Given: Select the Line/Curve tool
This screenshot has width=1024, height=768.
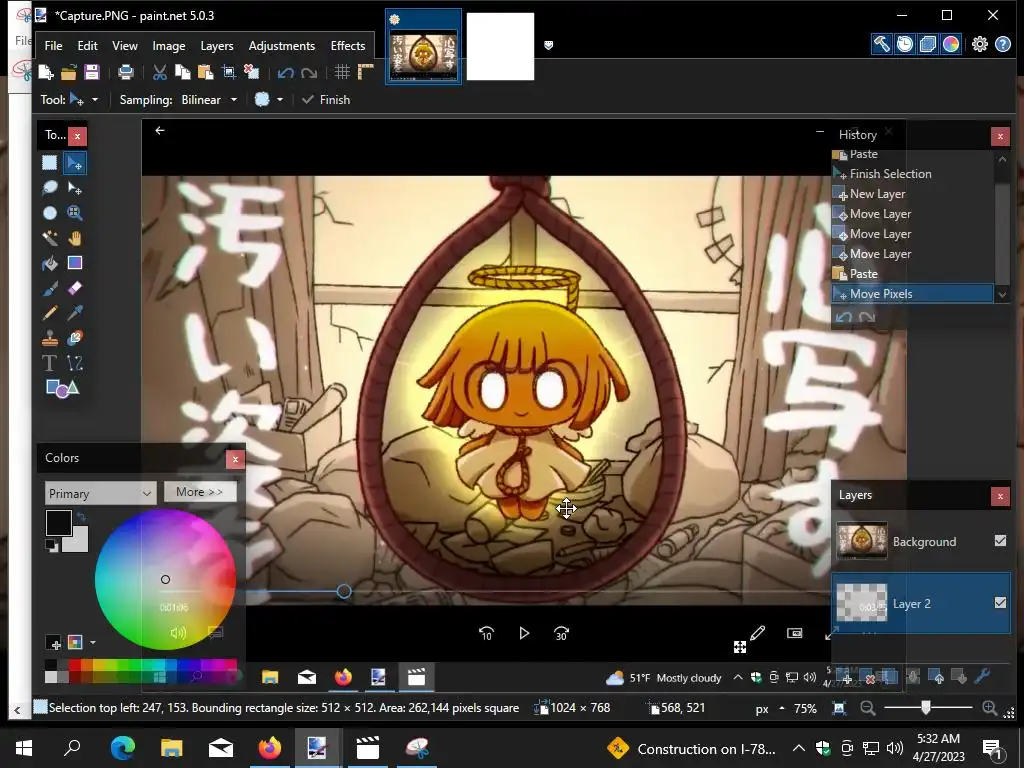Looking at the screenshot, I should click(75, 363).
